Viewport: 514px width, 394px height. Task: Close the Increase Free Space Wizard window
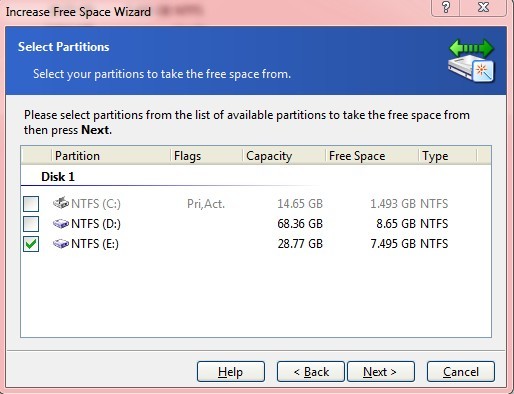point(483,7)
